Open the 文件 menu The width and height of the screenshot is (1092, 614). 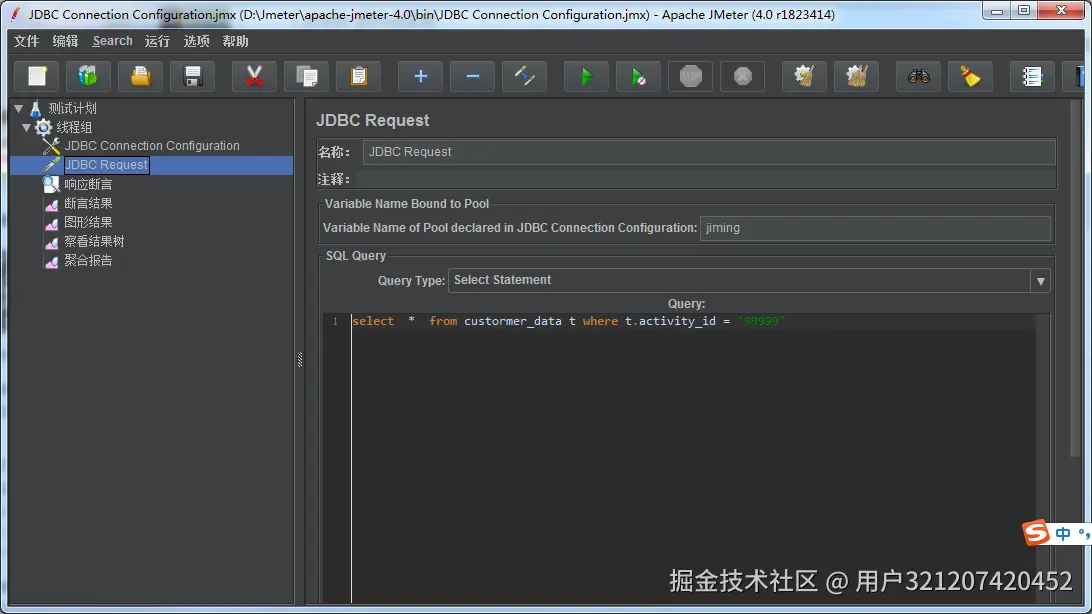pos(26,41)
